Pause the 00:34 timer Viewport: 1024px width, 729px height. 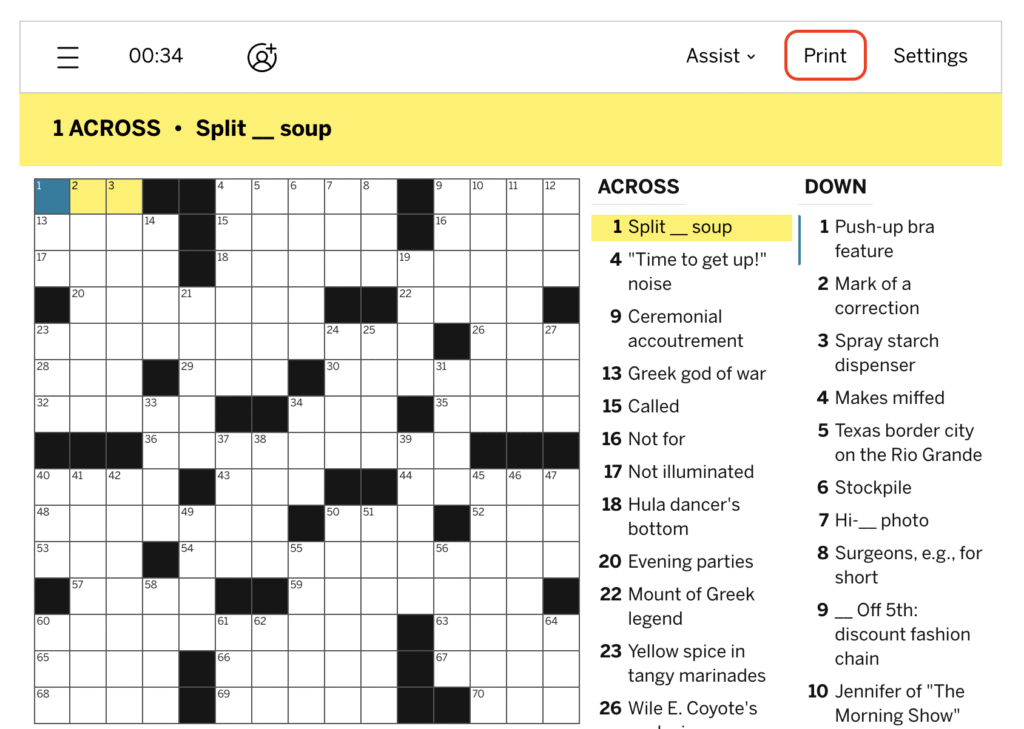pyautogui.click(x=155, y=56)
